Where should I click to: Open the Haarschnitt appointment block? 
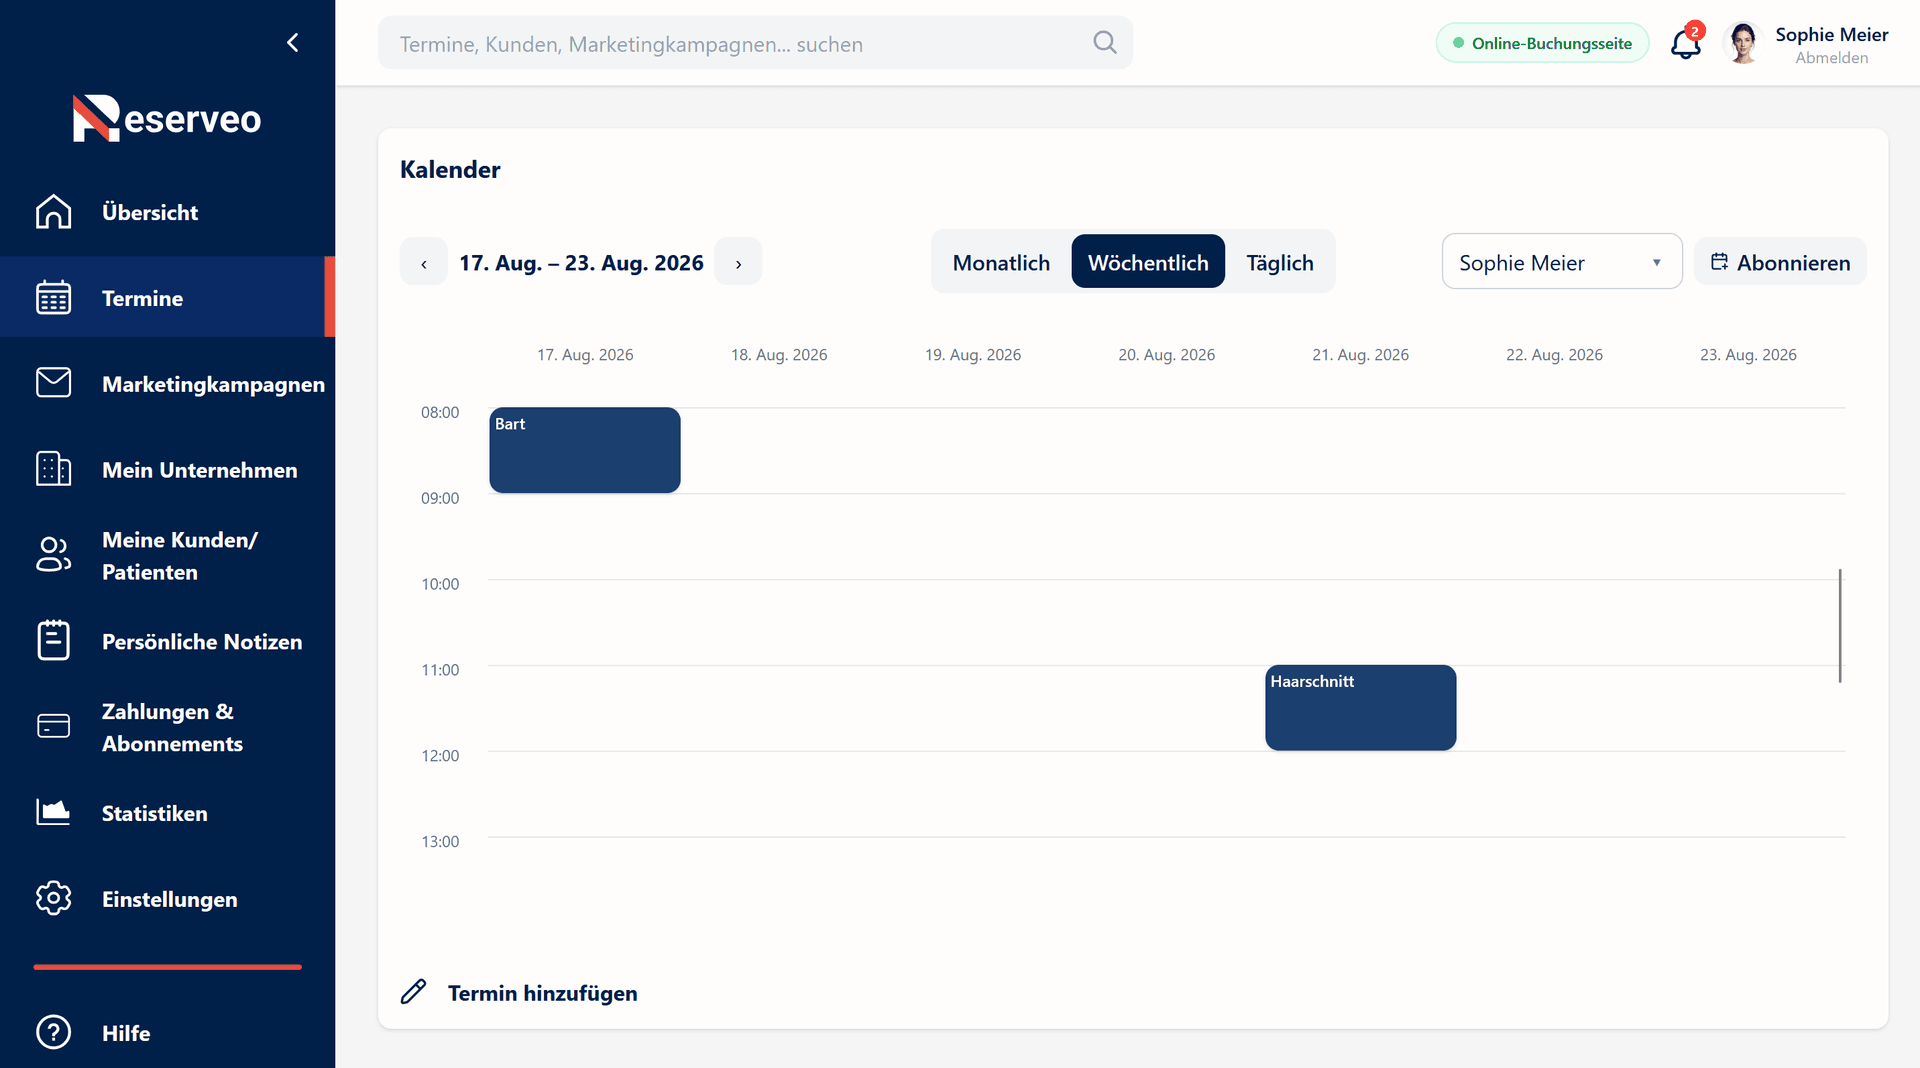[x=1360, y=708]
